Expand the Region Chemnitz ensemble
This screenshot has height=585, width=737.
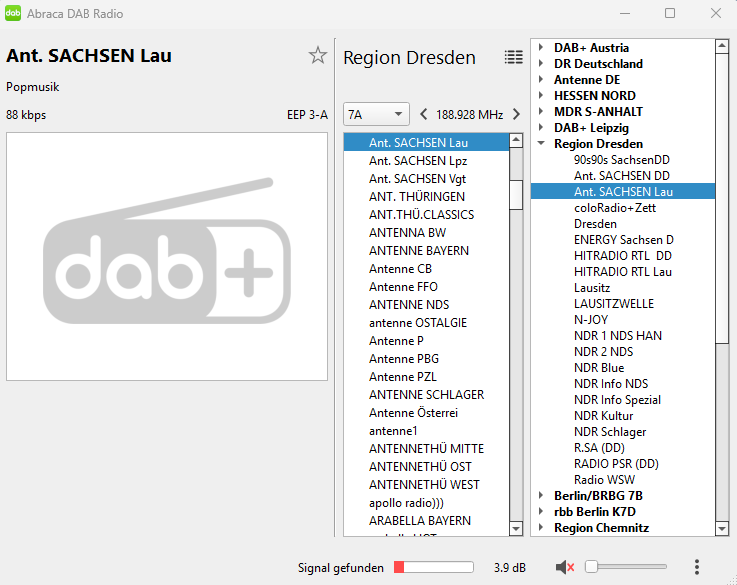tap(541, 528)
